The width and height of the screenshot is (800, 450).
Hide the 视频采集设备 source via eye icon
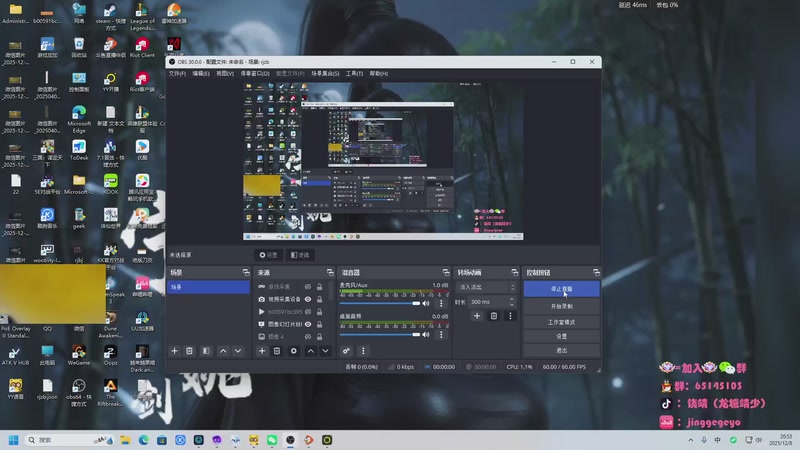(x=308, y=299)
